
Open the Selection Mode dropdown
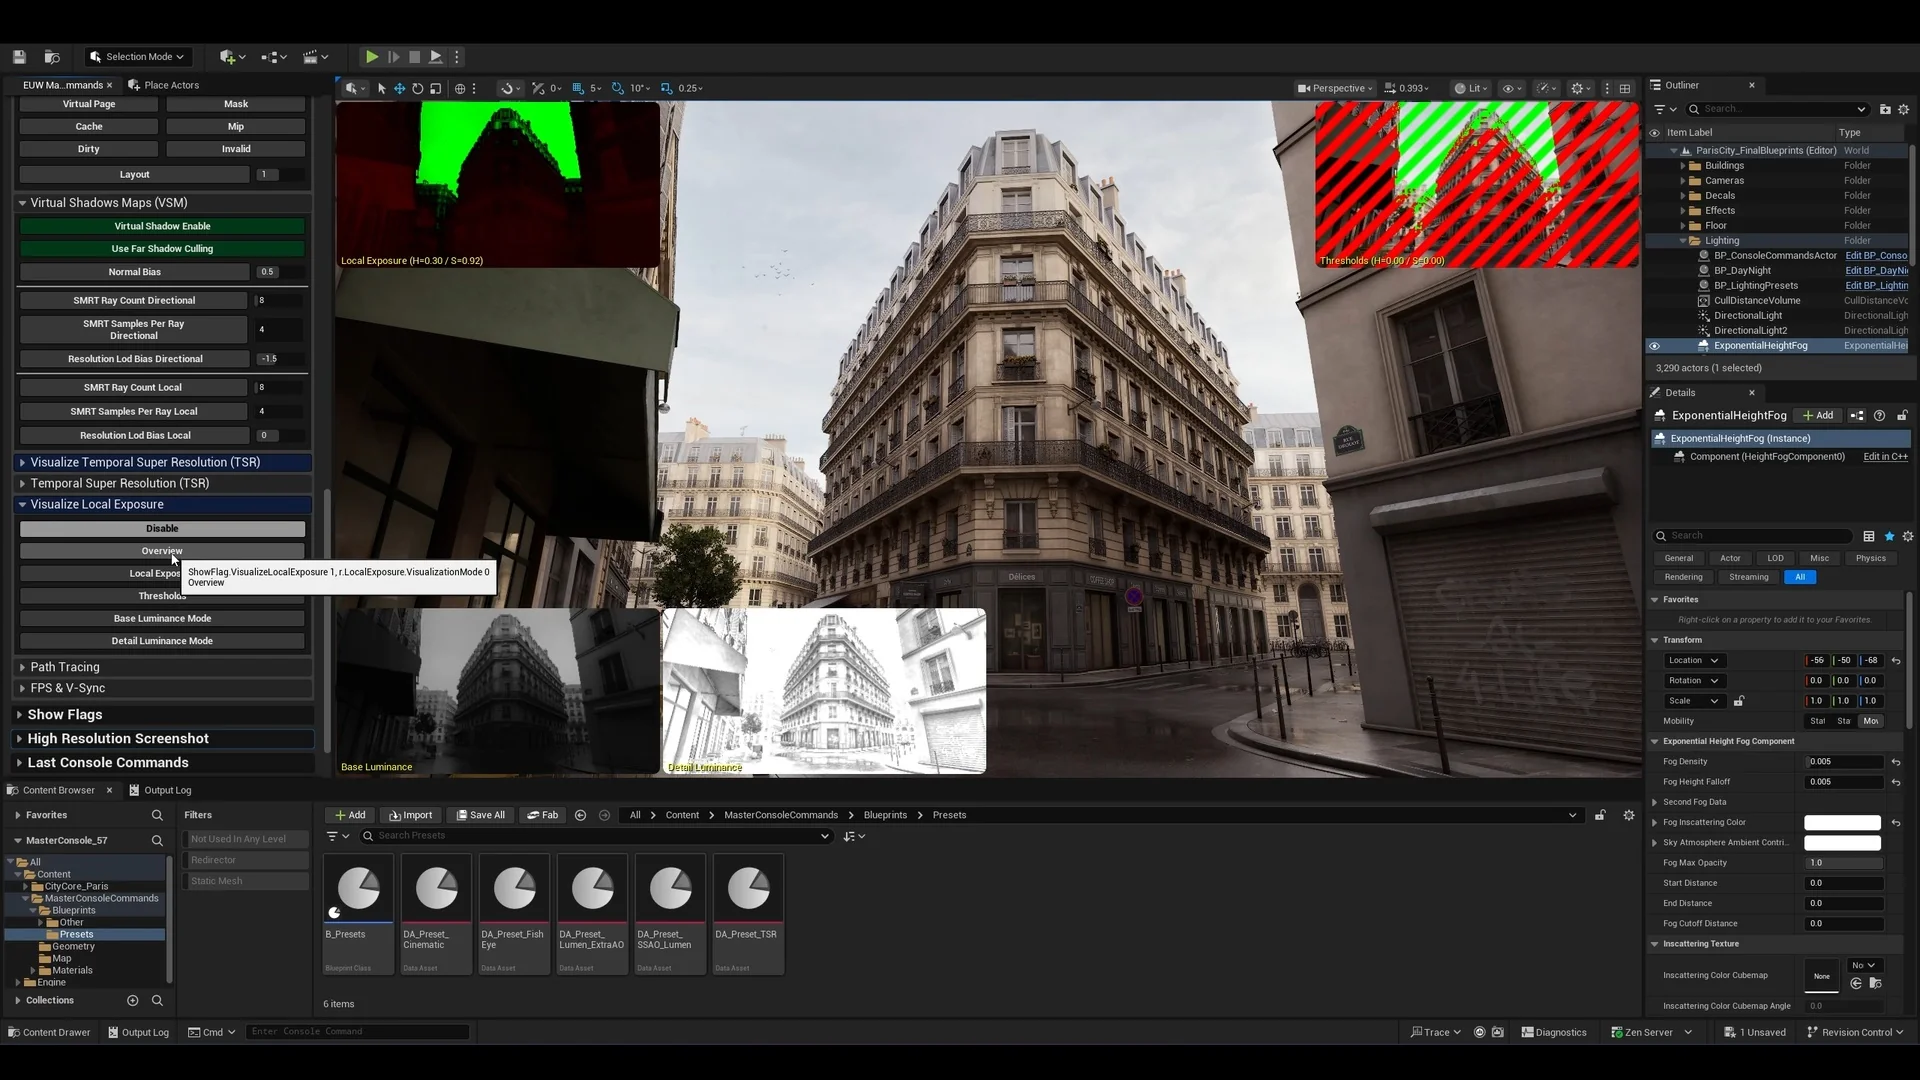pyautogui.click(x=137, y=57)
